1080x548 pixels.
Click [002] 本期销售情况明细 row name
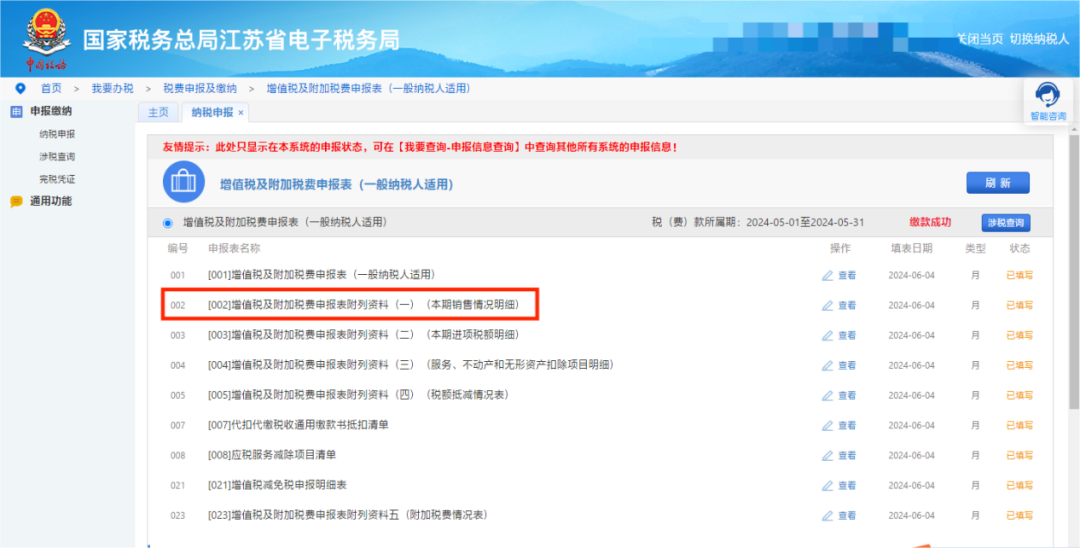pos(363,305)
